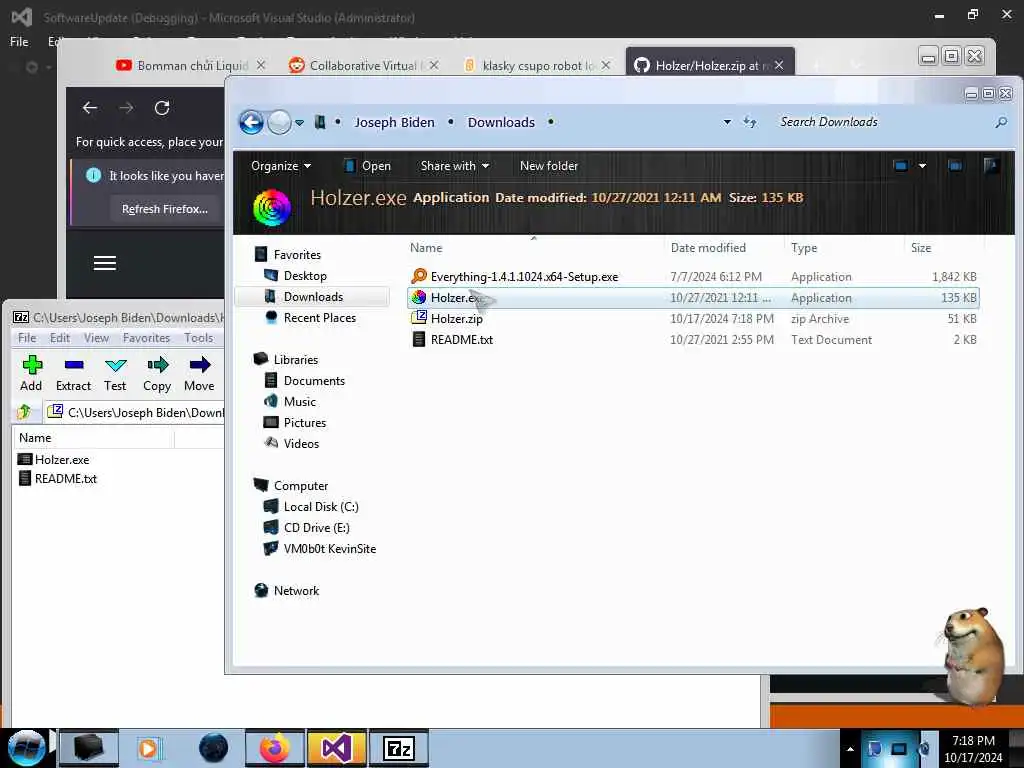Open the Organize dropdown menu
This screenshot has height=768, width=1024.
(x=281, y=166)
